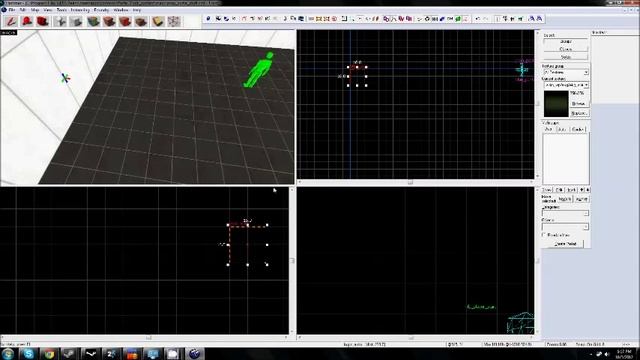Click the camera label in the 3D viewport
The image size is (640, 360).
point(9,32)
